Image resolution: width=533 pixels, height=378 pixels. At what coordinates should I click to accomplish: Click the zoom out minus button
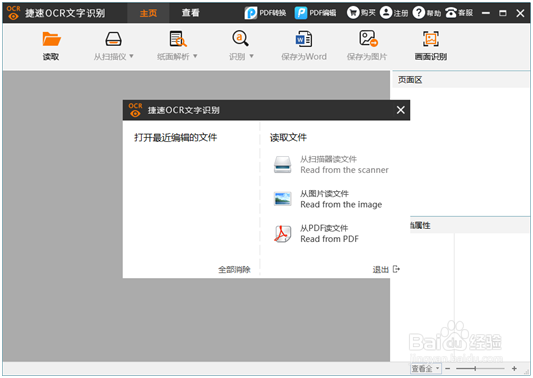click(x=448, y=368)
